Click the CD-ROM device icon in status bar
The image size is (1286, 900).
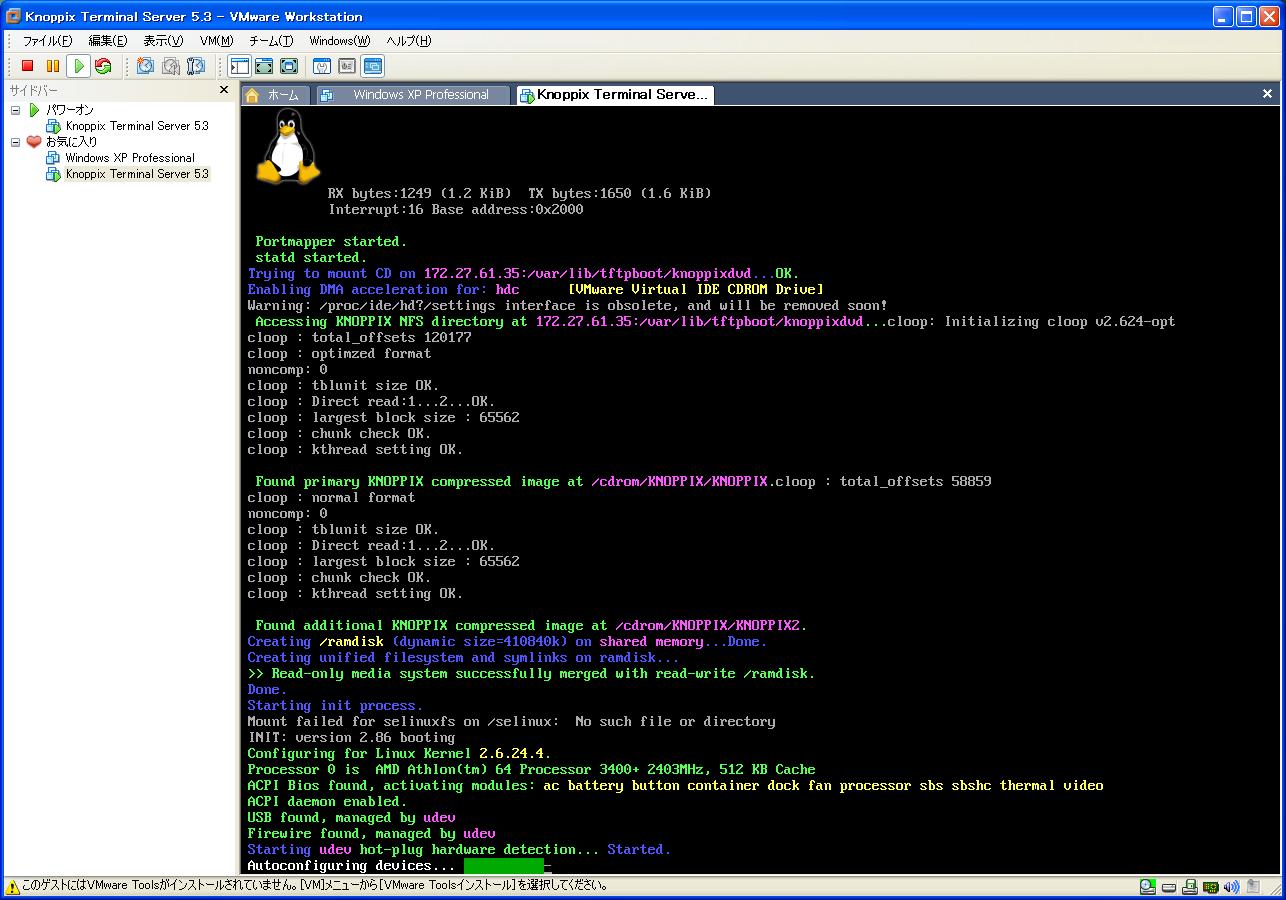1148,886
